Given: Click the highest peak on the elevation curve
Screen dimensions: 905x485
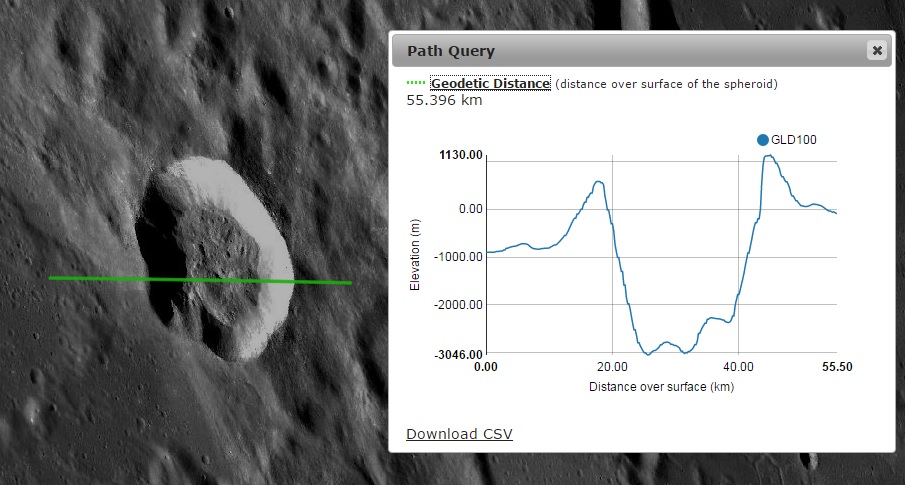Looking at the screenshot, I should click(x=767, y=156).
